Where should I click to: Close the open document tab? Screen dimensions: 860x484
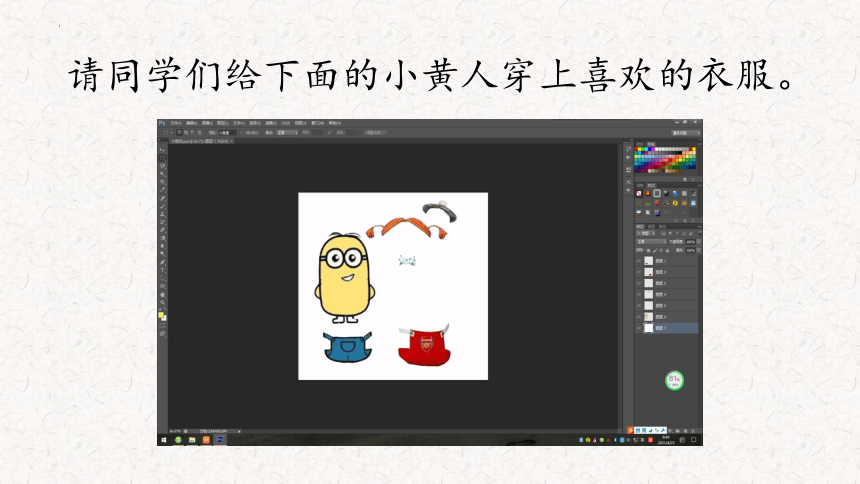[x=231, y=141]
